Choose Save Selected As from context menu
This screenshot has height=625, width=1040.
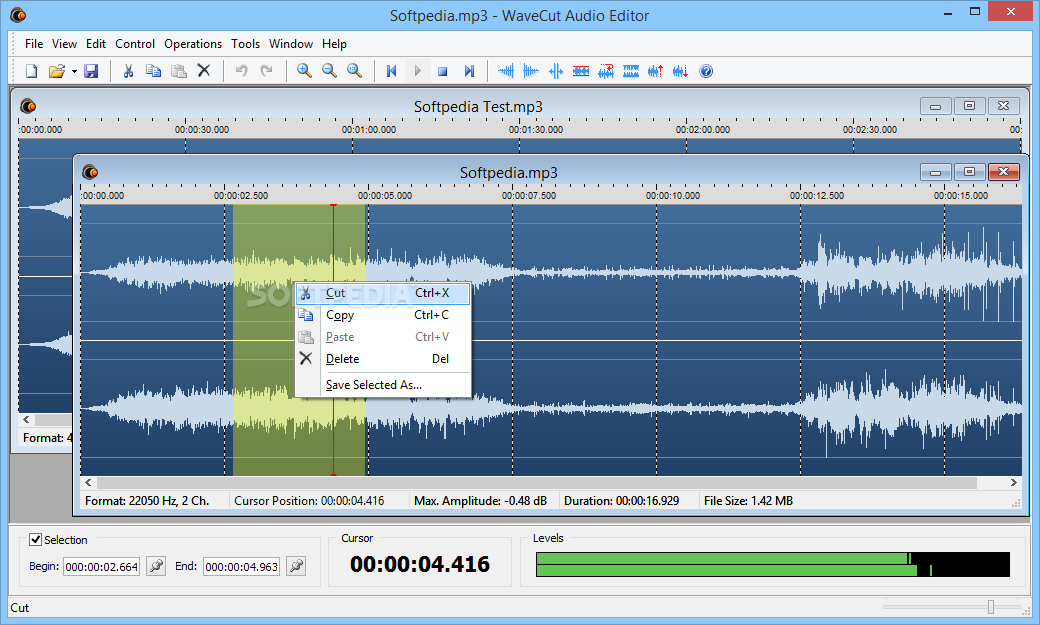coord(383,385)
